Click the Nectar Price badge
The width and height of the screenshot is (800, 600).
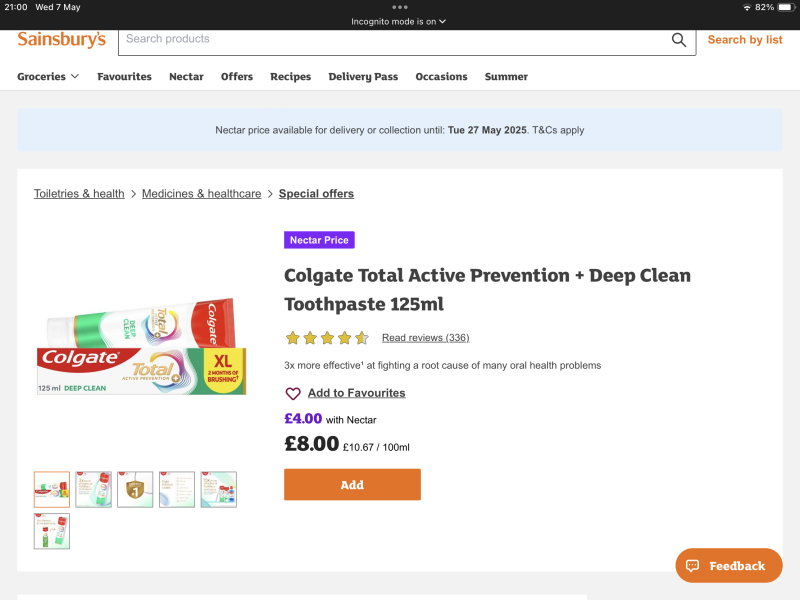pyautogui.click(x=319, y=240)
